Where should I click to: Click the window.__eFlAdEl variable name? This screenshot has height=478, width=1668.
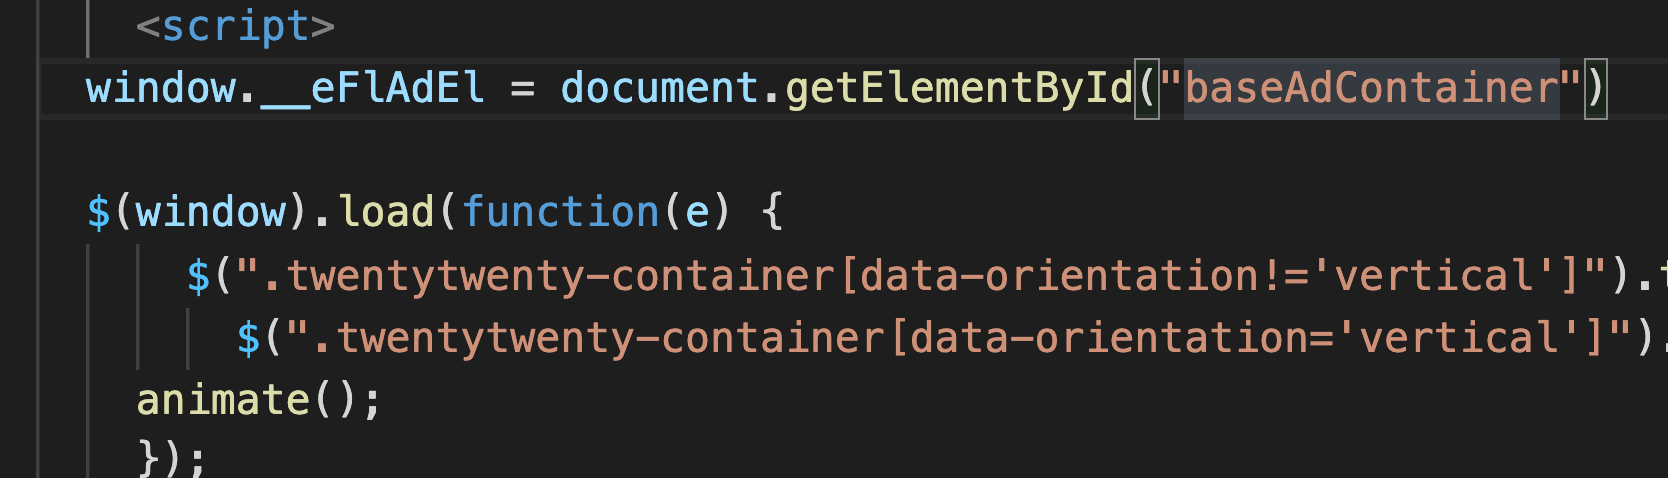(285, 88)
